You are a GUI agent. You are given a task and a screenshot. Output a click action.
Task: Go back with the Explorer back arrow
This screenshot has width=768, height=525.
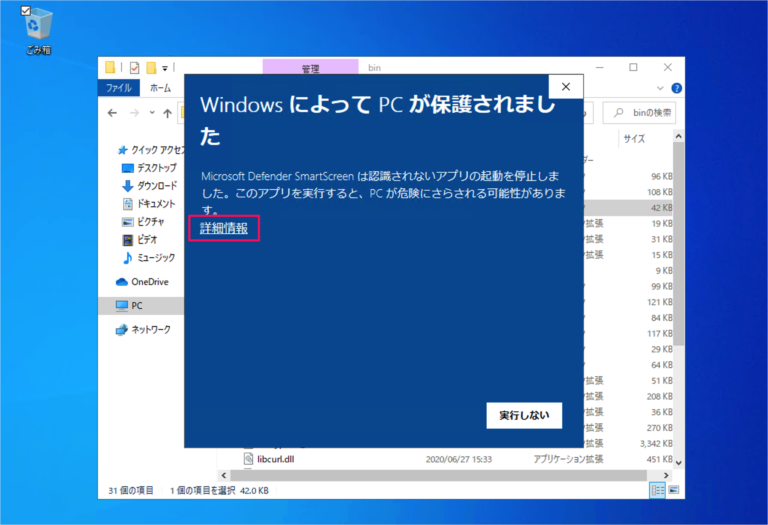(x=112, y=113)
